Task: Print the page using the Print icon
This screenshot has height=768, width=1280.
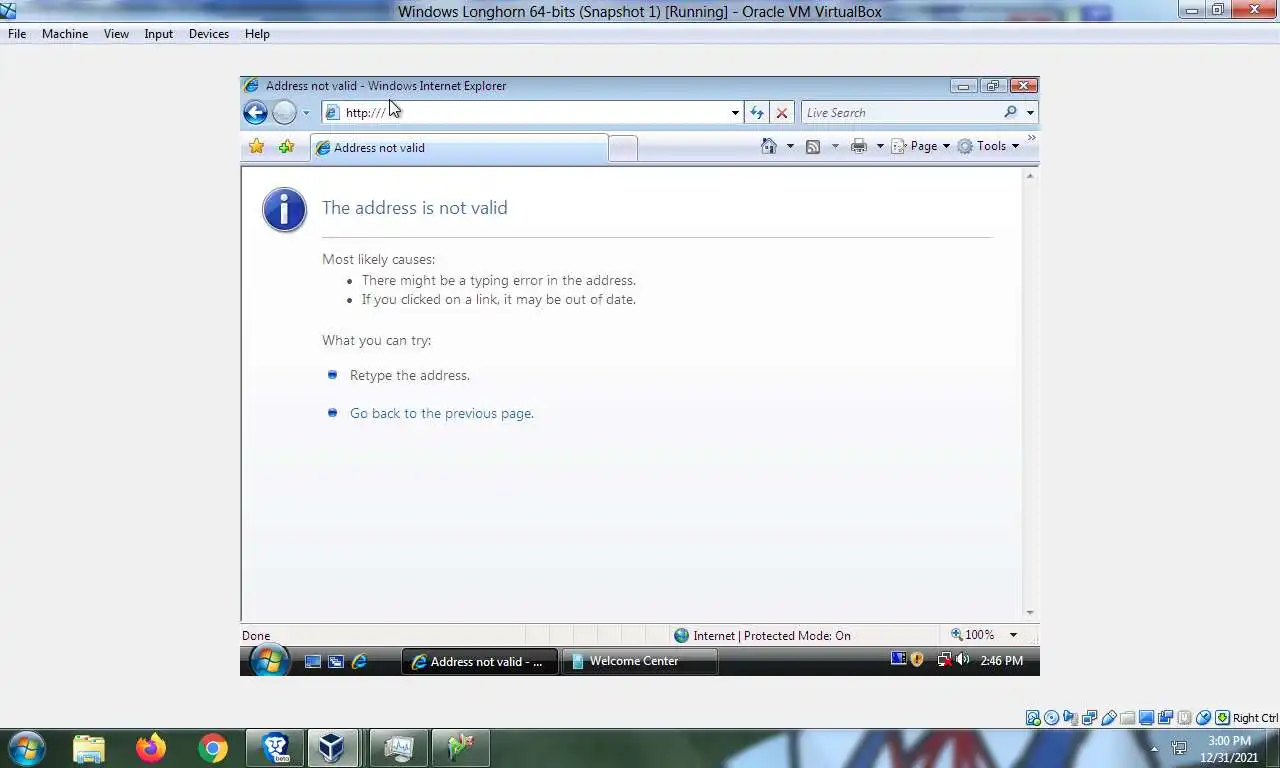Action: [858, 146]
